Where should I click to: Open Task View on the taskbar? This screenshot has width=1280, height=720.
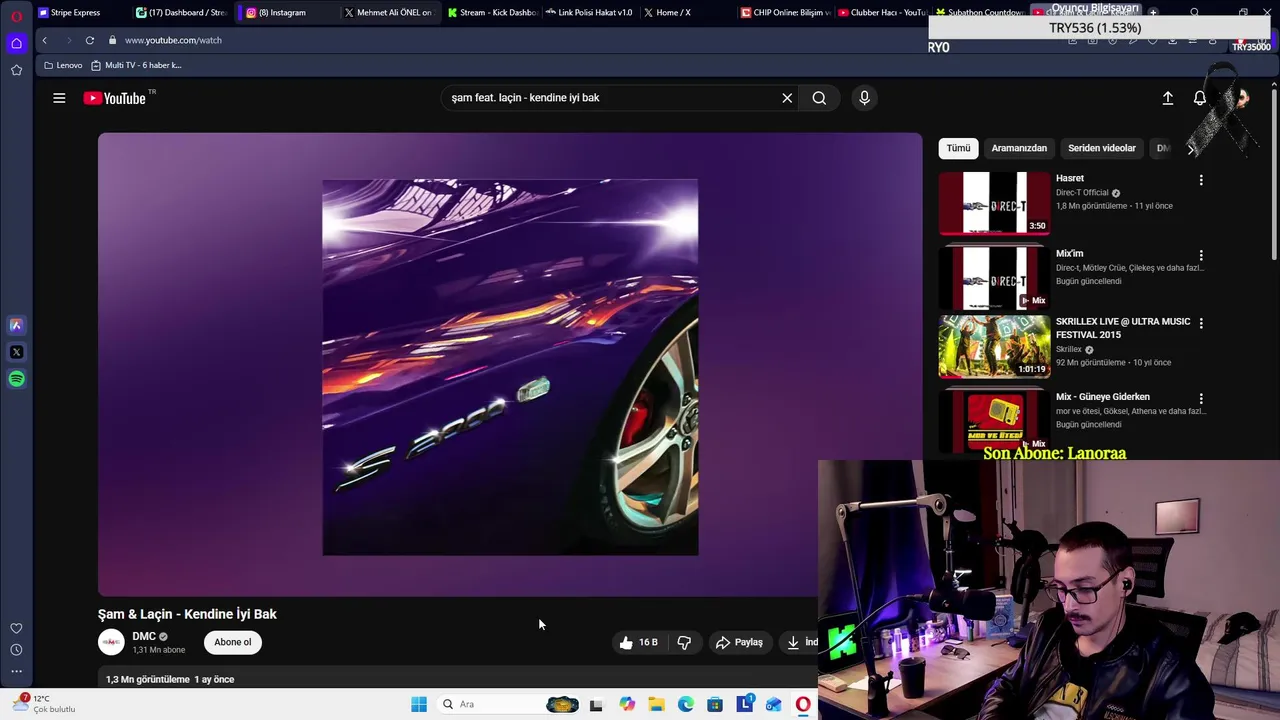pos(596,704)
